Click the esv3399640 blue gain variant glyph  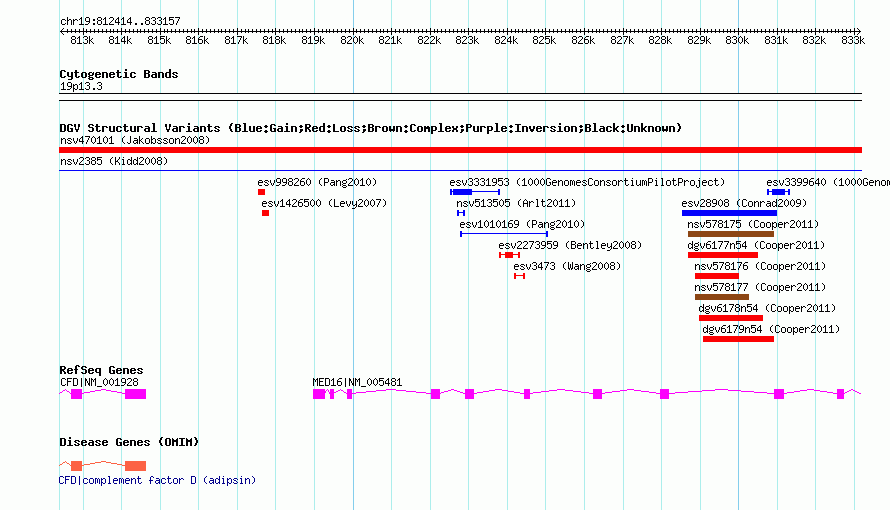pos(778,192)
